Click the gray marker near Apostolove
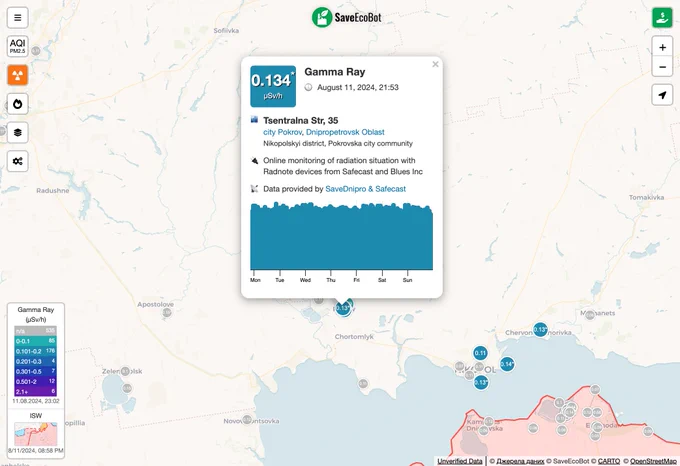680x466 pixels. pyautogui.click(x=167, y=312)
